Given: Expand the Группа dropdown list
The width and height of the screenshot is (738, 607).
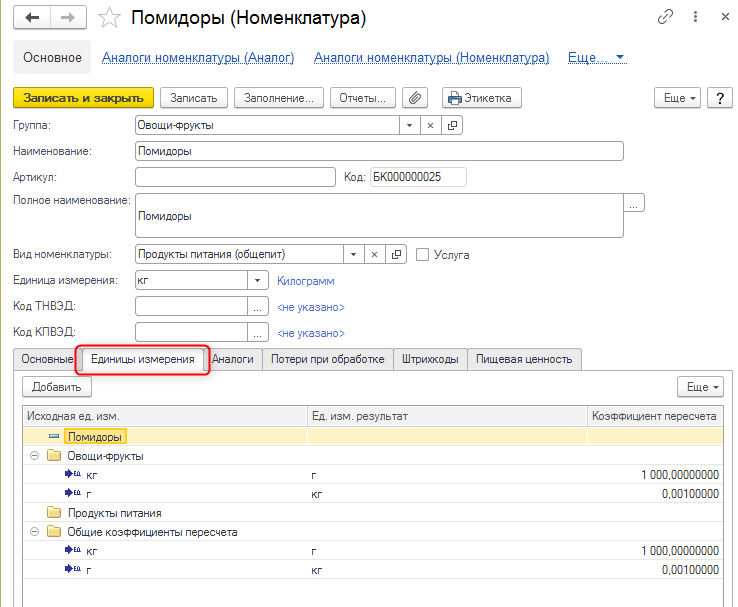Looking at the screenshot, I should tap(408, 126).
